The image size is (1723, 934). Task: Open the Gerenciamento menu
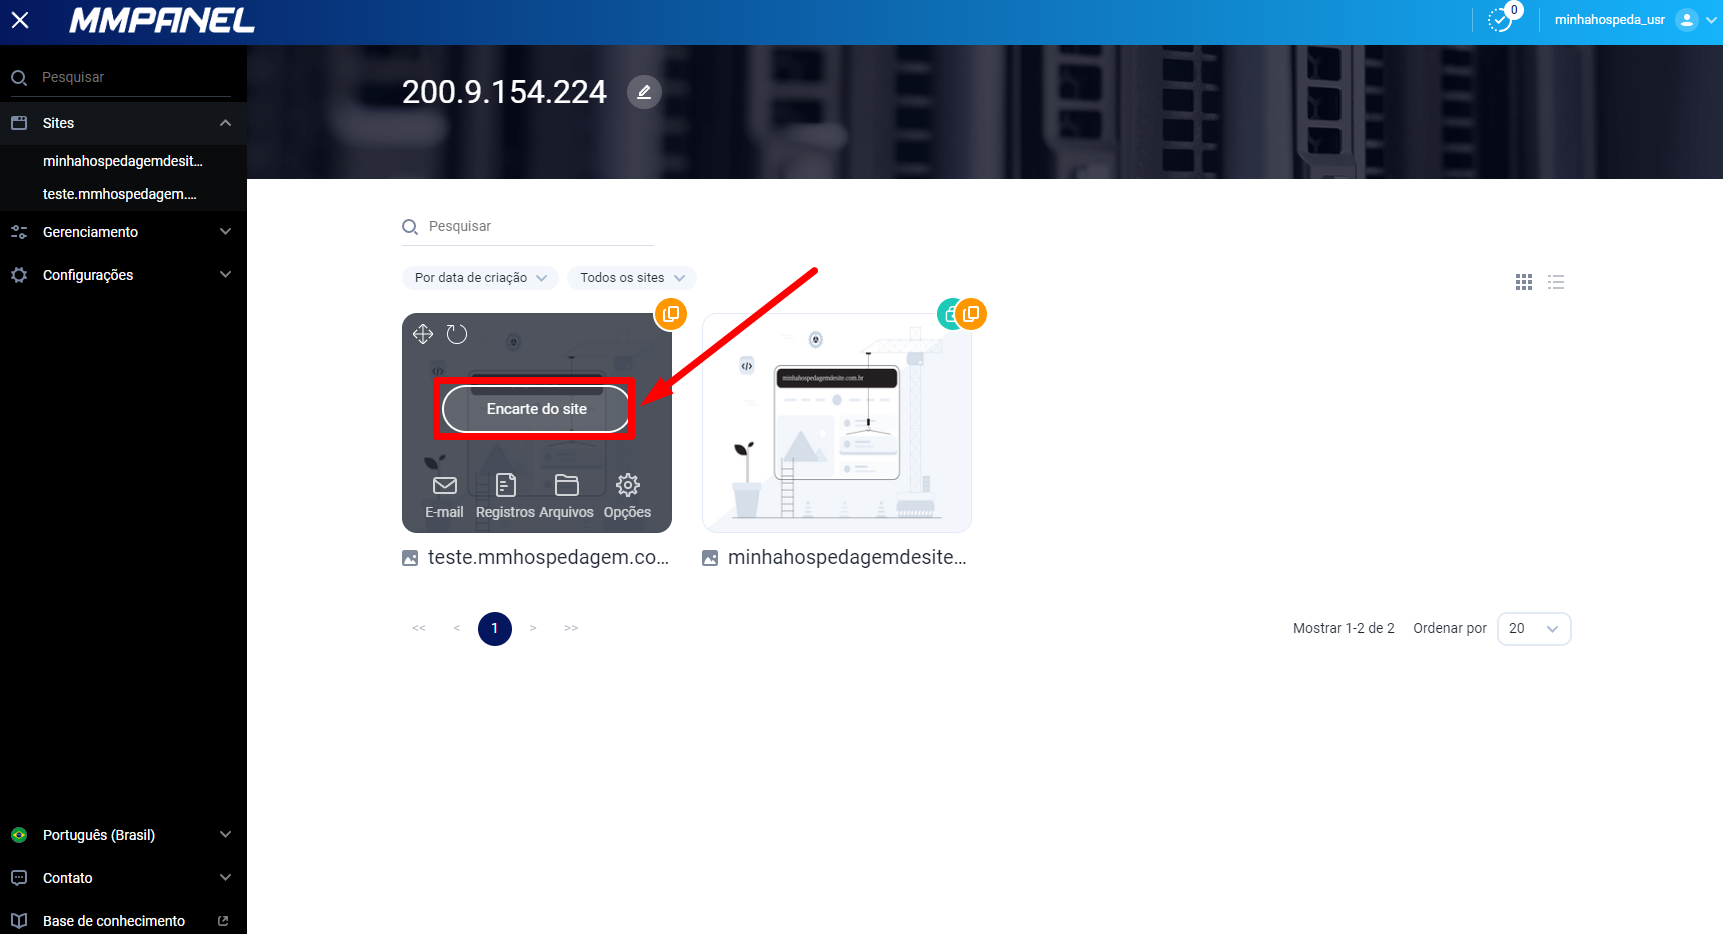(x=123, y=232)
